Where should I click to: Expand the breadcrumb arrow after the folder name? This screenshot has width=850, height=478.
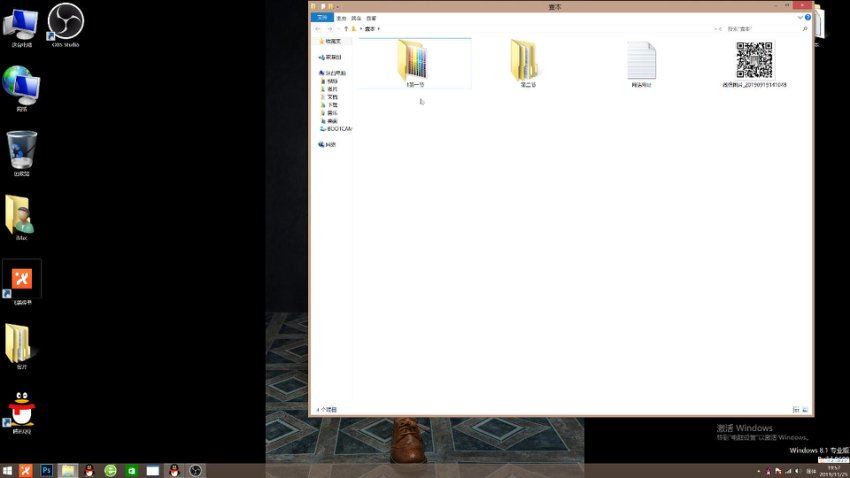(378, 29)
